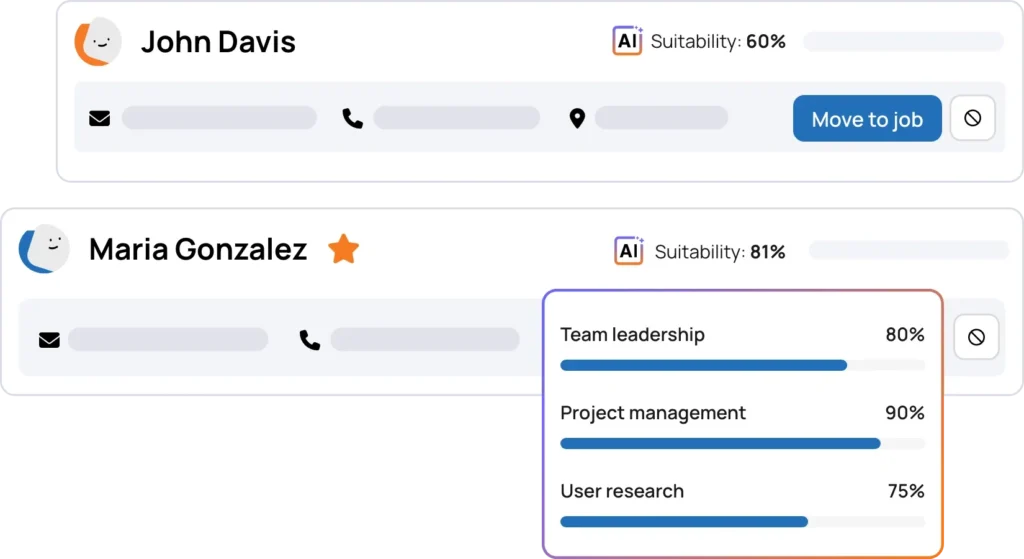Click Maria Gonzalez's phone icon
Viewport: 1024px width, 559px height.
(310, 340)
